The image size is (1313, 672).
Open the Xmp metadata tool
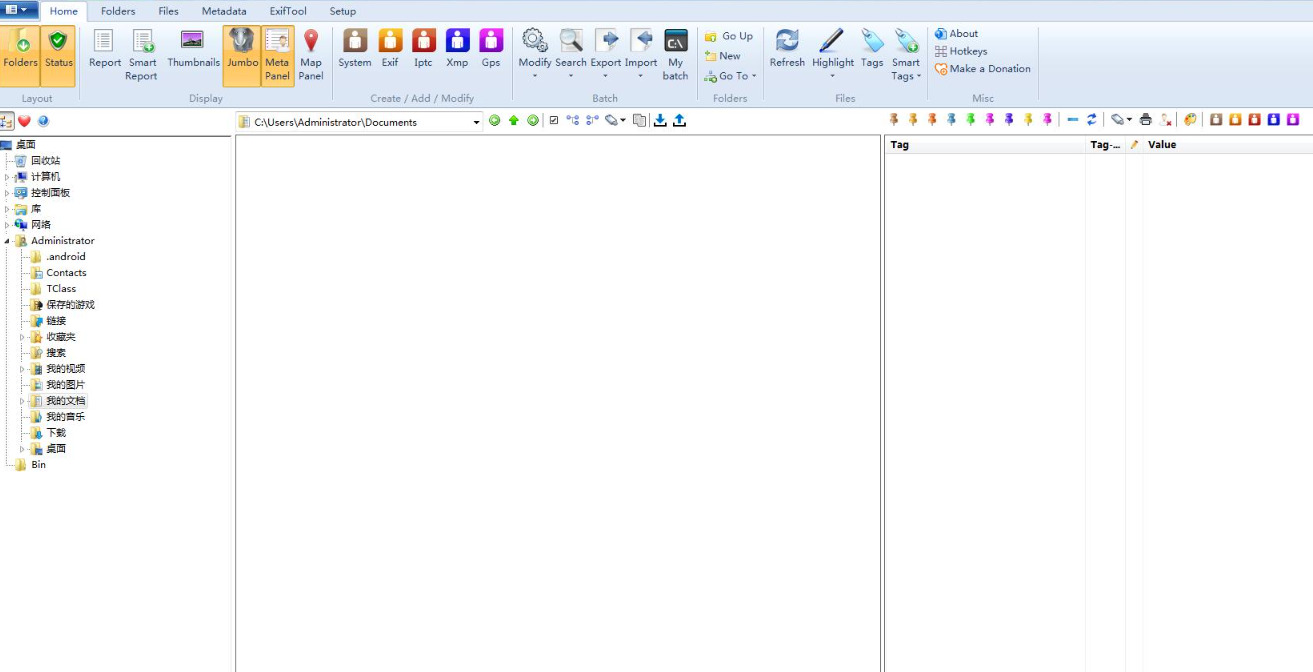(x=457, y=49)
